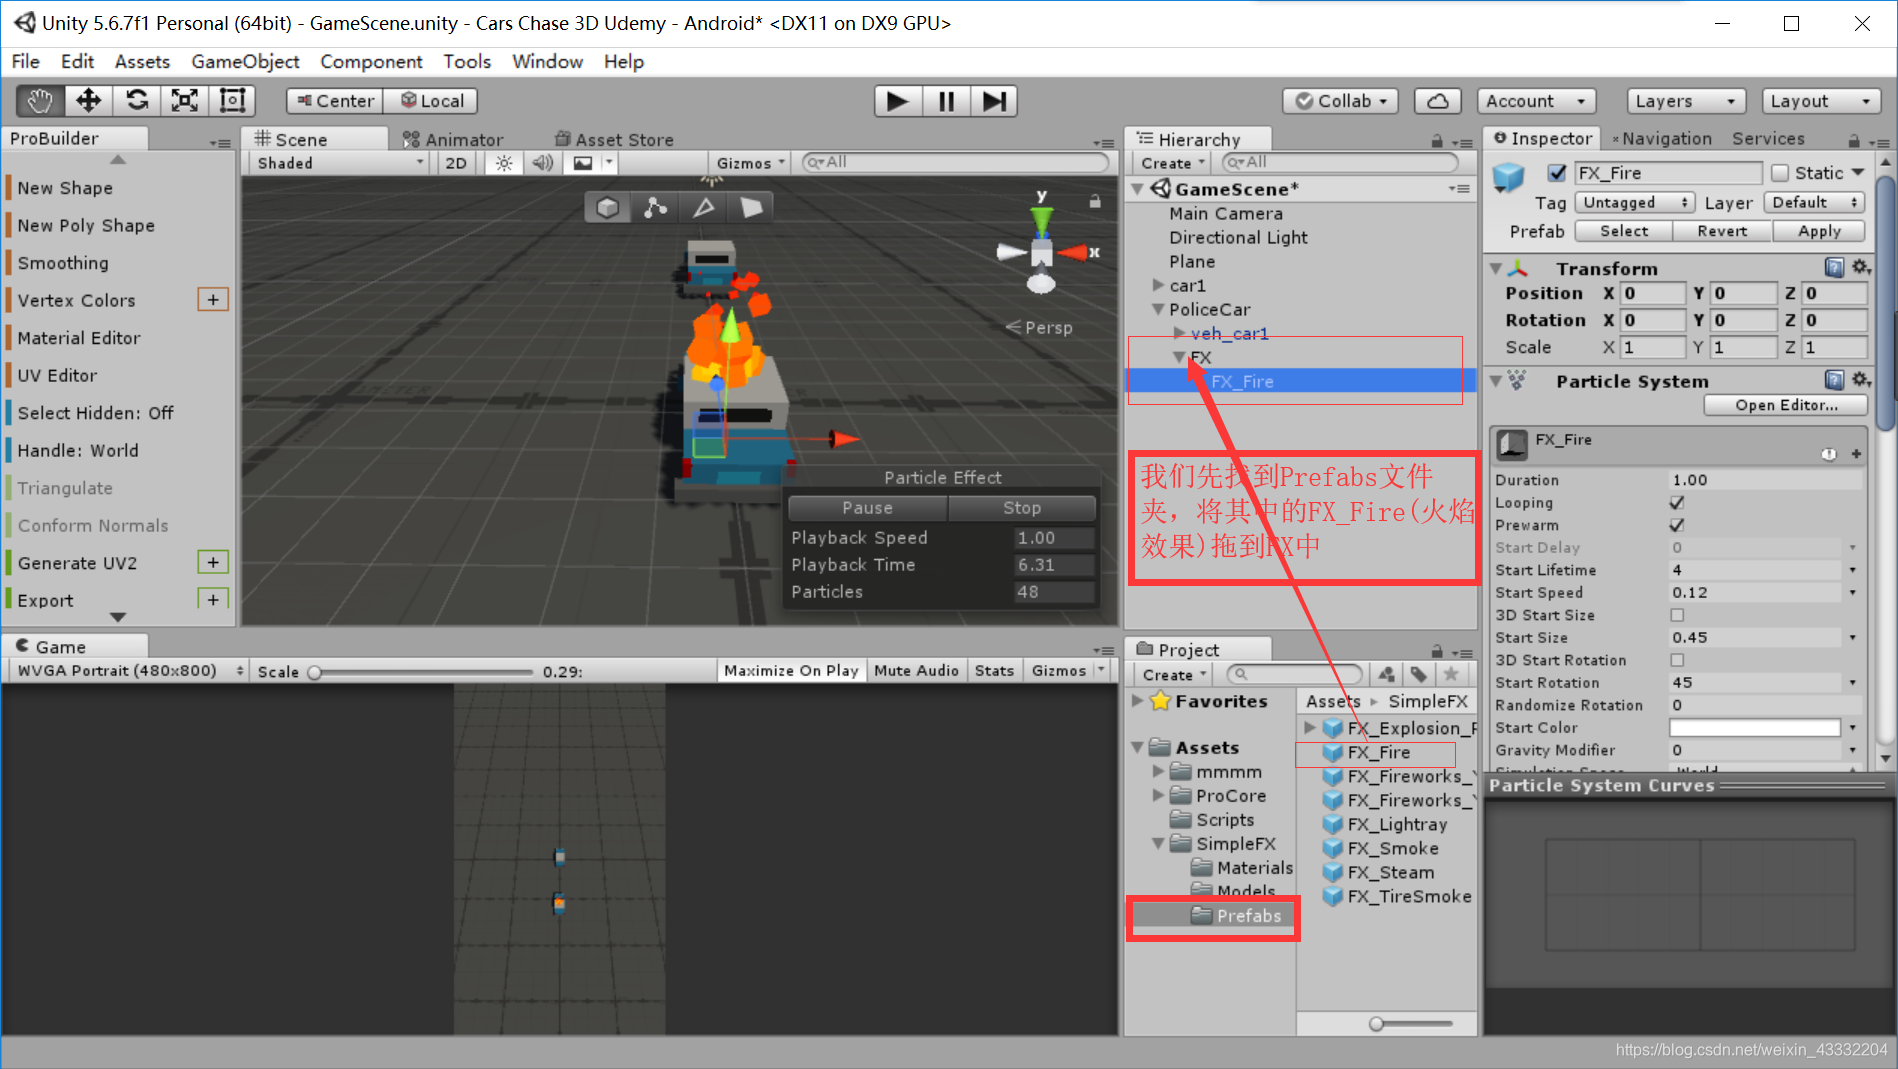Viewport: 1898px width, 1069px height.
Task: Open the Cloud services button
Action: (1437, 101)
